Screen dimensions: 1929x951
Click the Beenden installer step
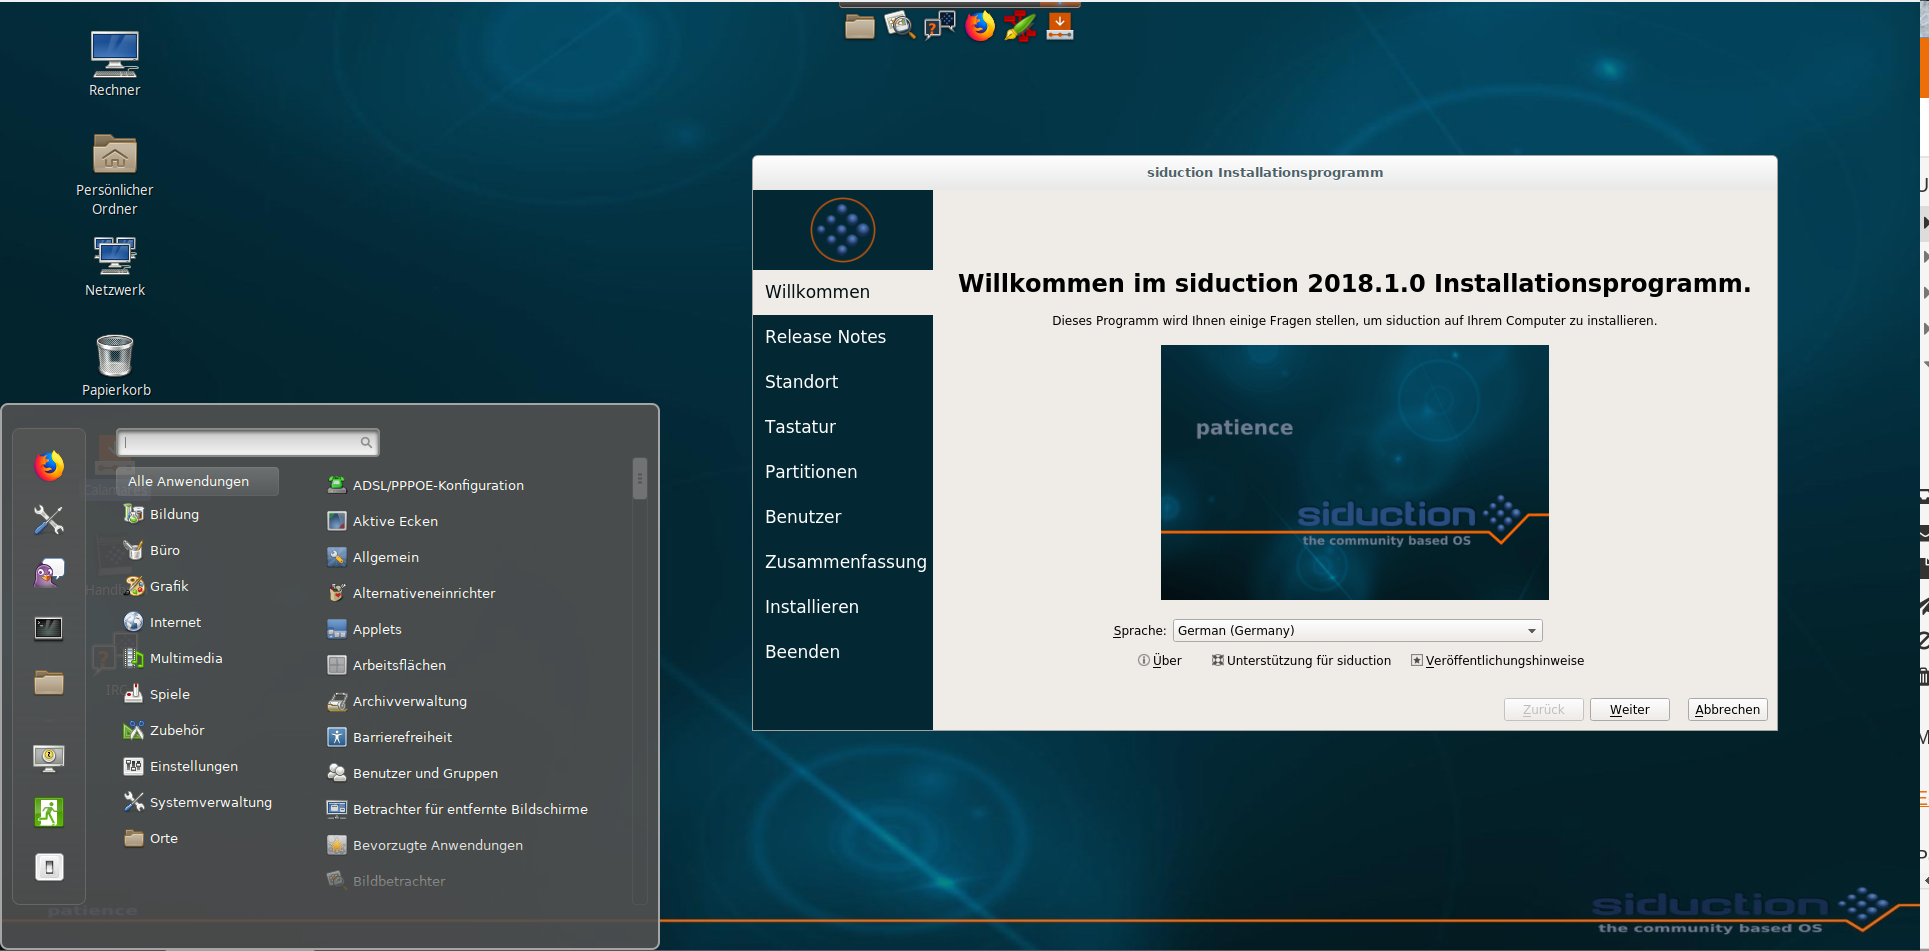pos(843,652)
